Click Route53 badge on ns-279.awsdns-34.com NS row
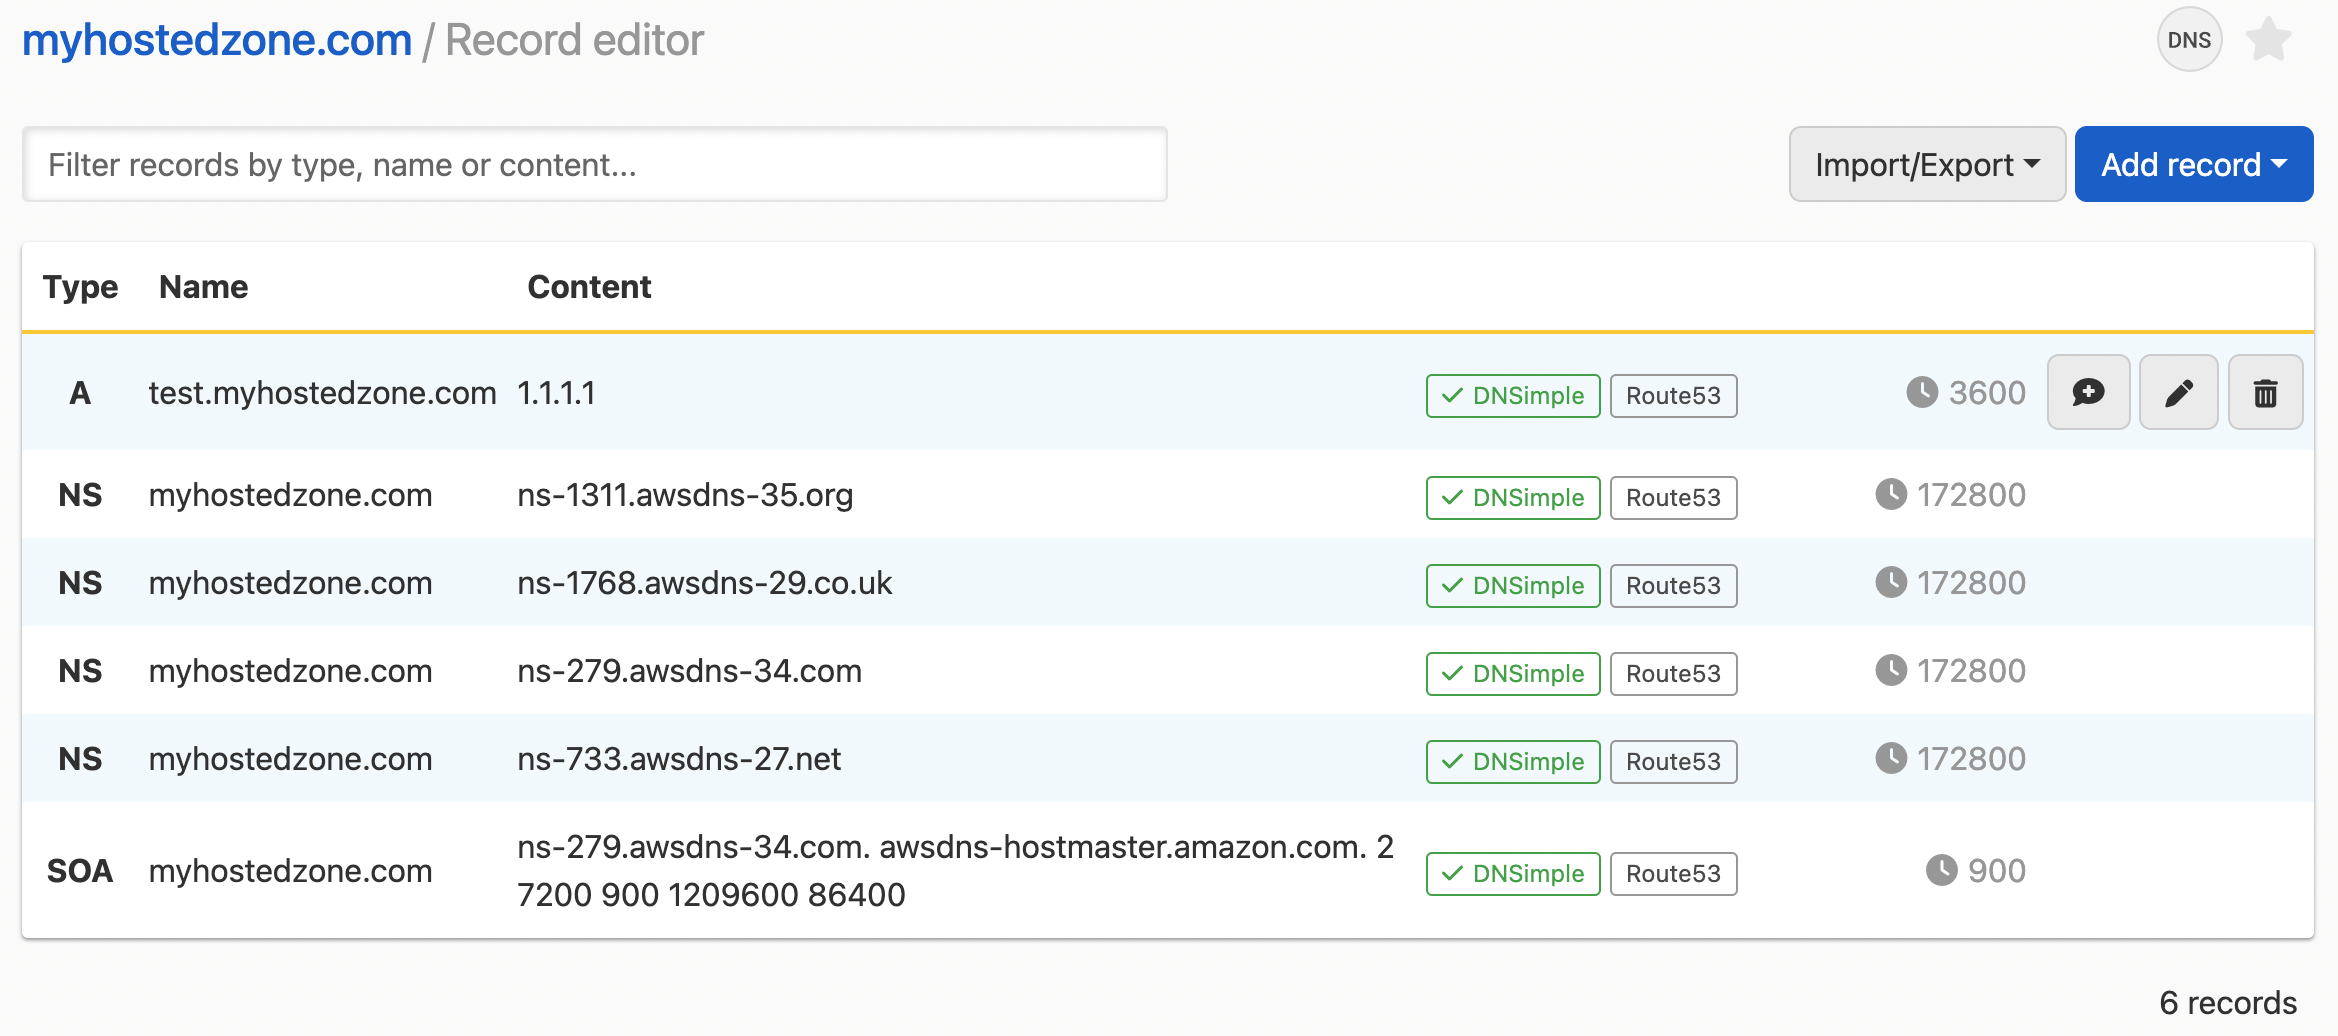2338x1036 pixels. 1673,674
